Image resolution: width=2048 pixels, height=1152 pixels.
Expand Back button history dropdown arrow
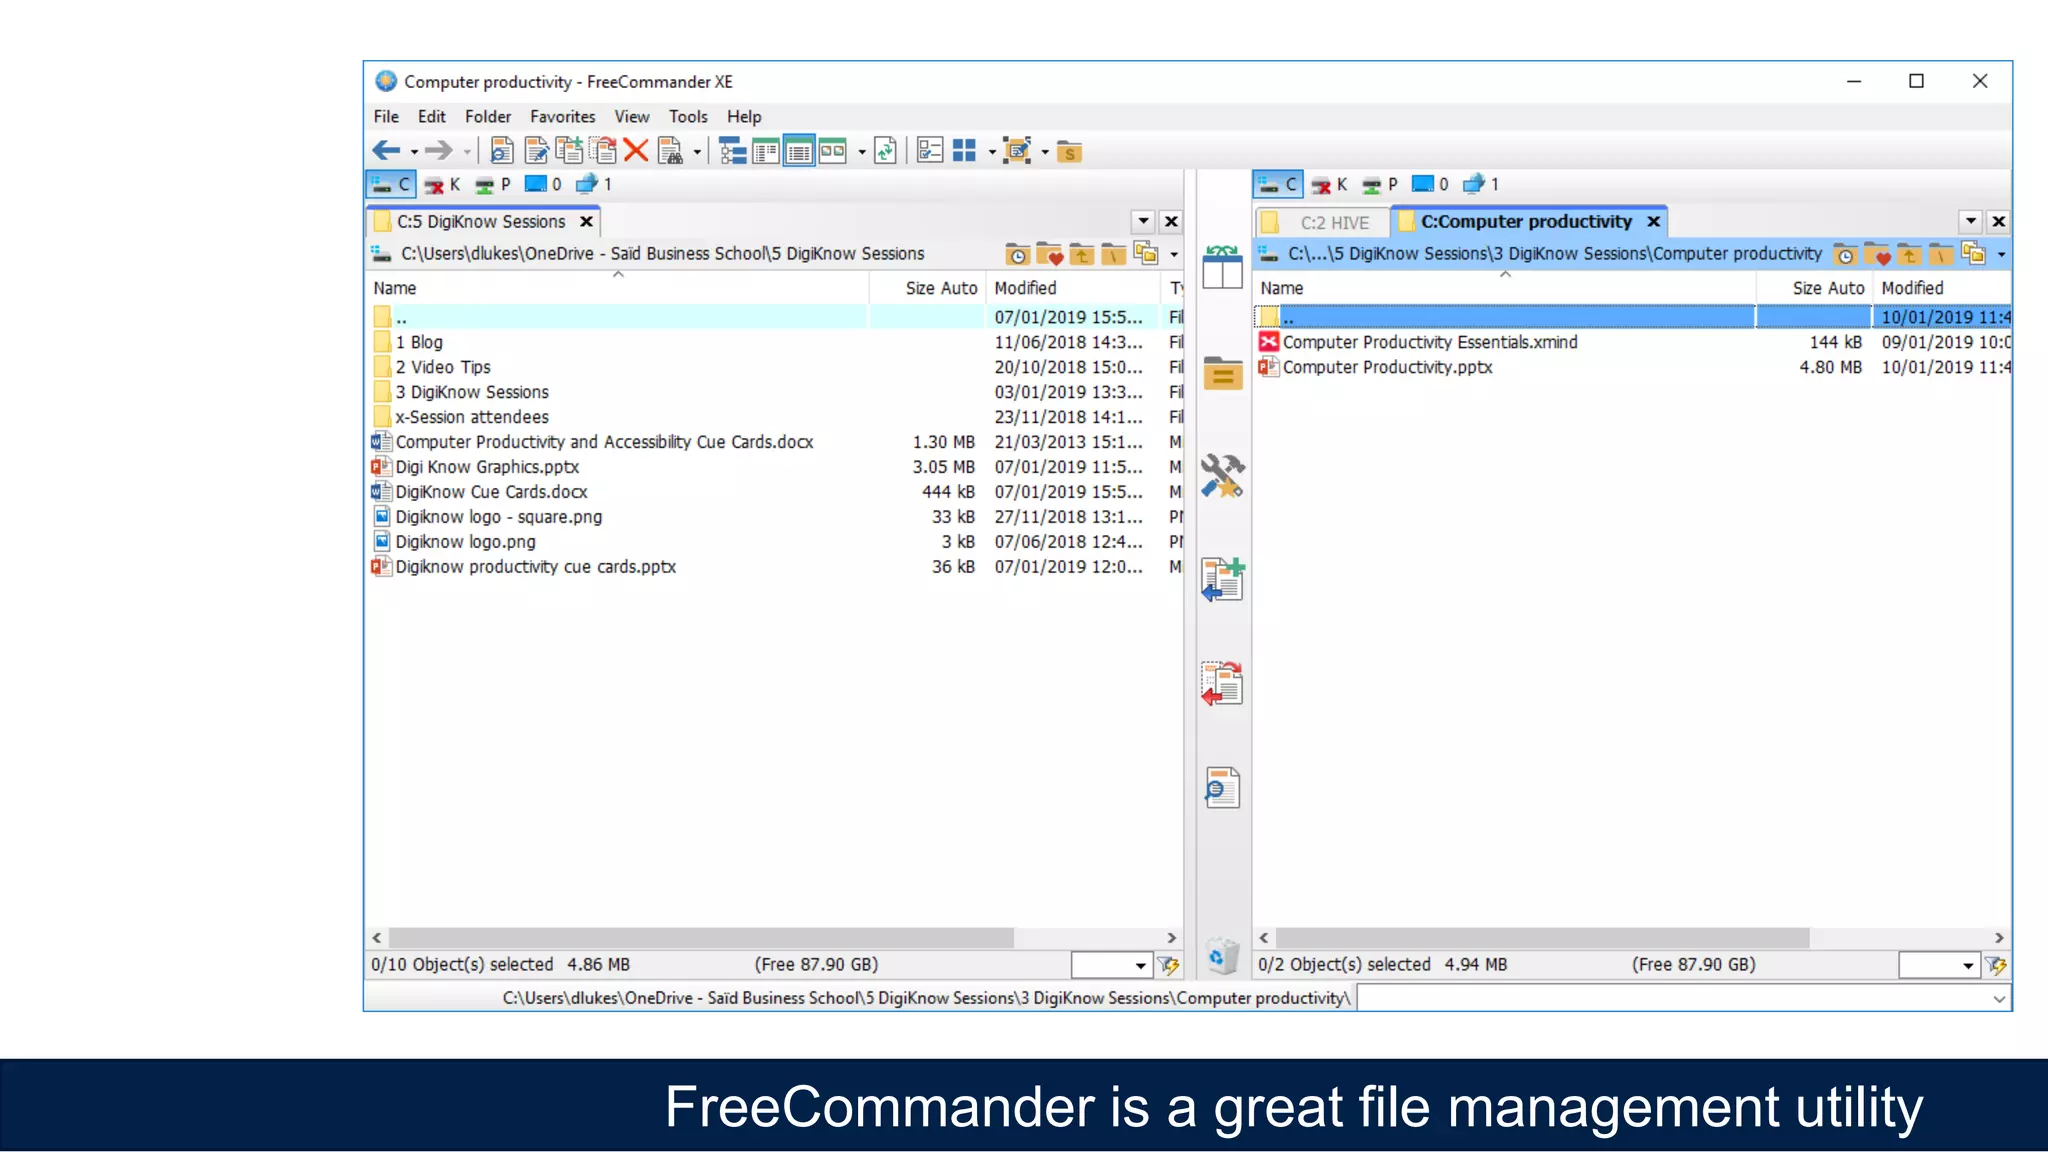pyautogui.click(x=414, y=152)
